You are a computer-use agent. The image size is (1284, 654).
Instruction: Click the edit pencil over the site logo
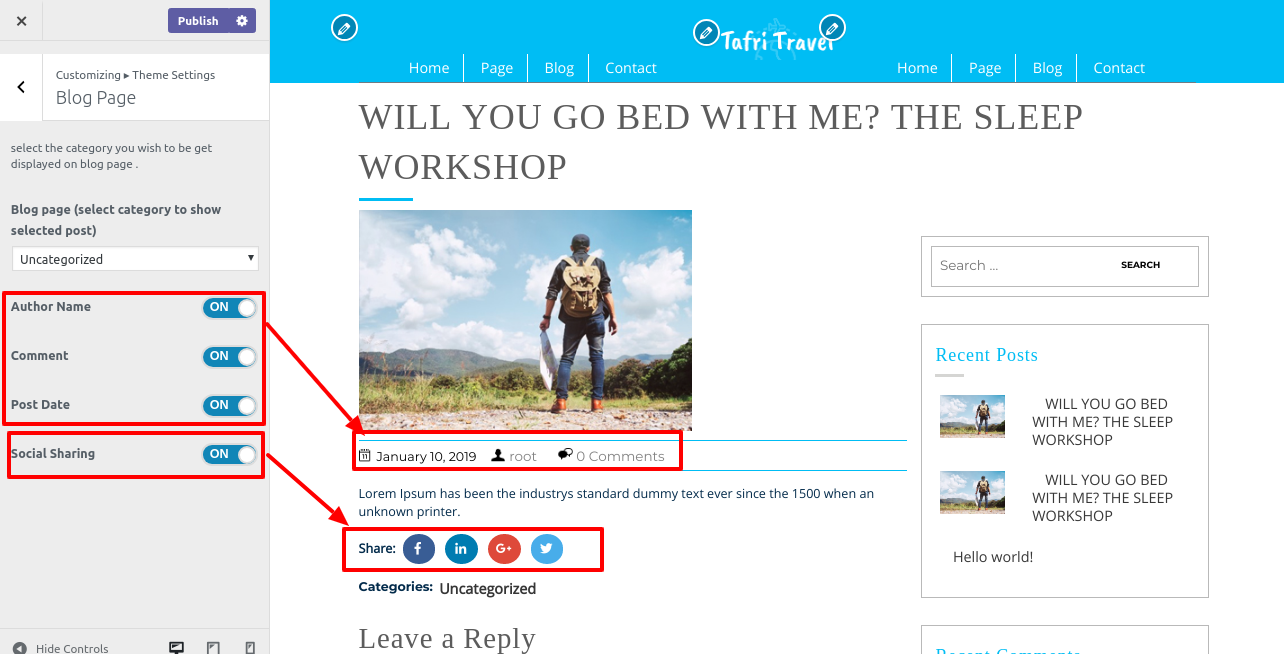coord(706,33)
